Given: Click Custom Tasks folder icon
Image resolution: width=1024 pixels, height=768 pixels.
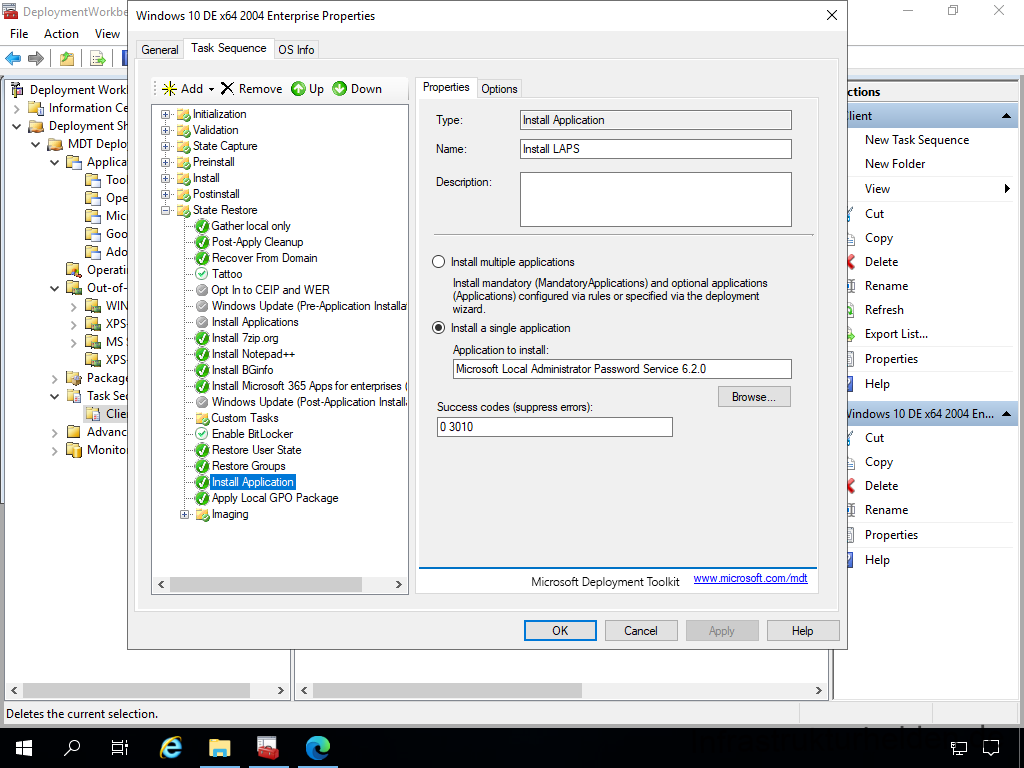Looking at the screenshot, I should click(x=202, y=419).
